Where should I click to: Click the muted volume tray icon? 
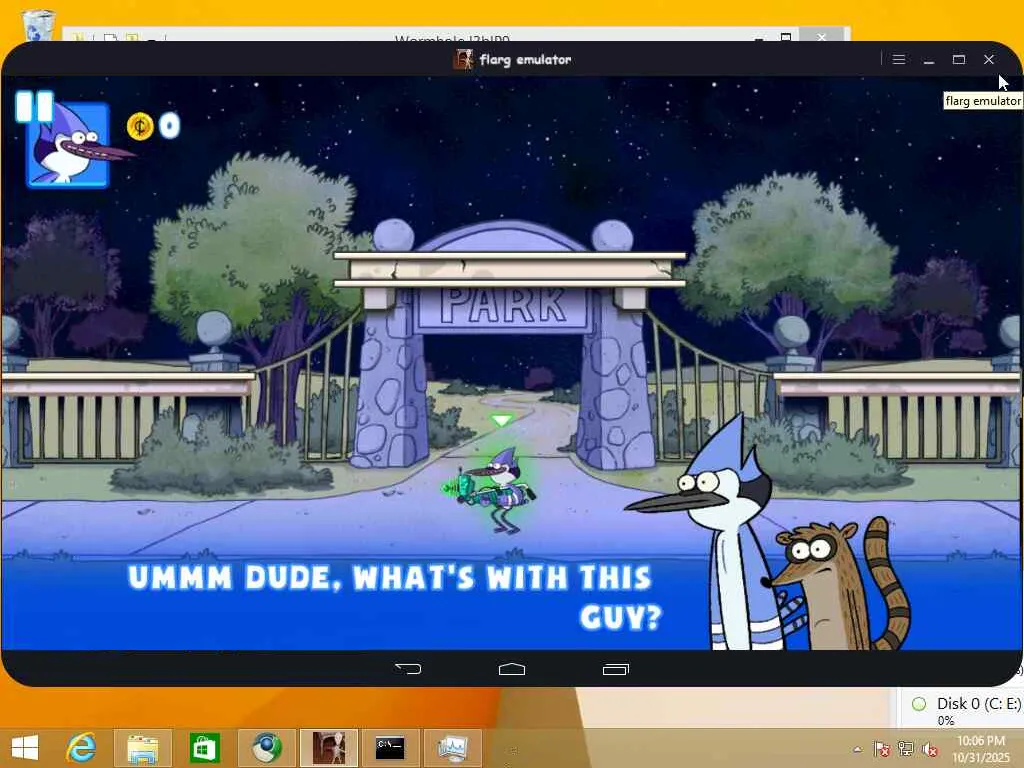click(x=930, y=749)
